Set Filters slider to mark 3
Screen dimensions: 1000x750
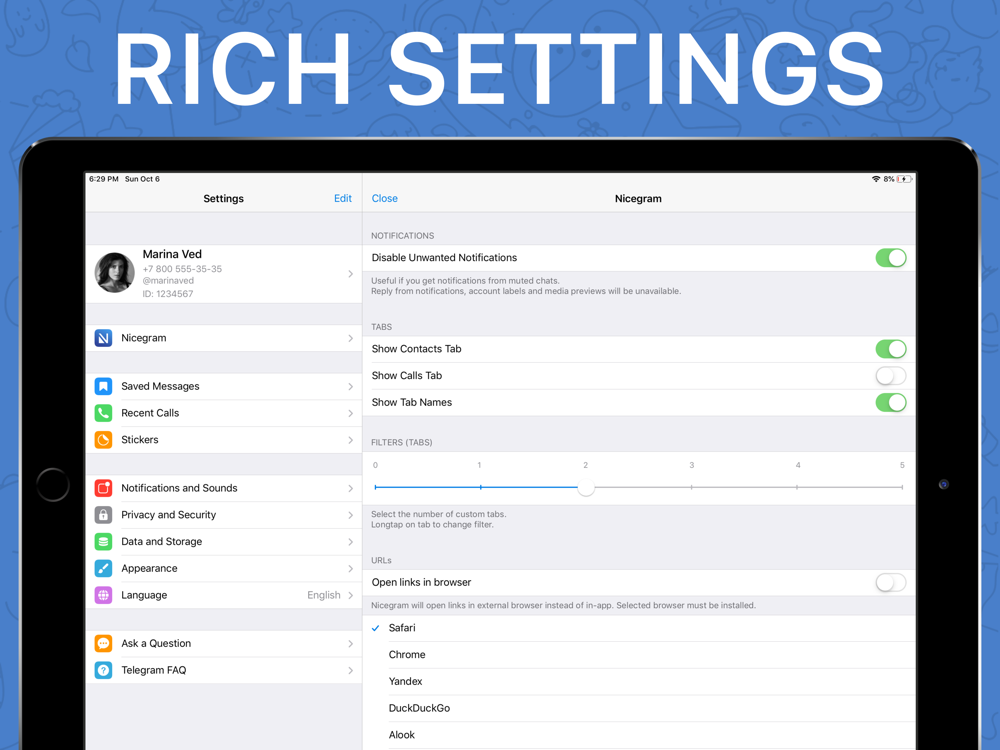click(691, 488)
